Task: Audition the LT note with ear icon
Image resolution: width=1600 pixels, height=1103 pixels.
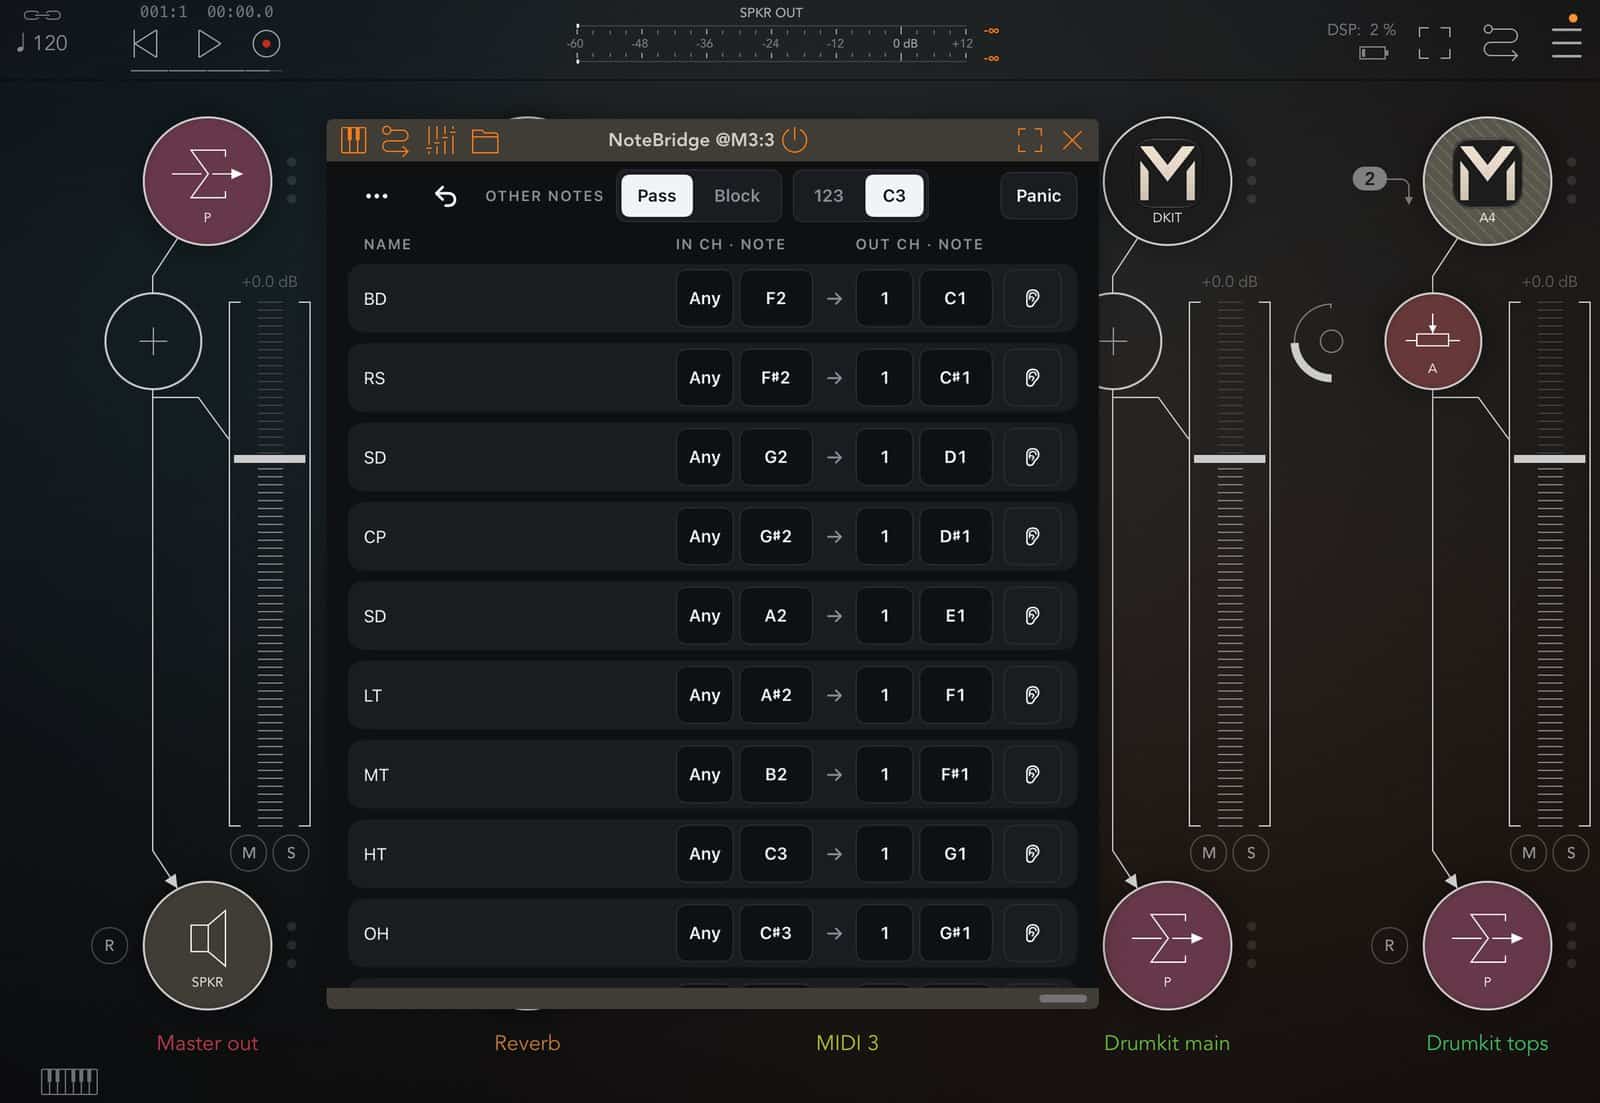Action: [1032, 695]
